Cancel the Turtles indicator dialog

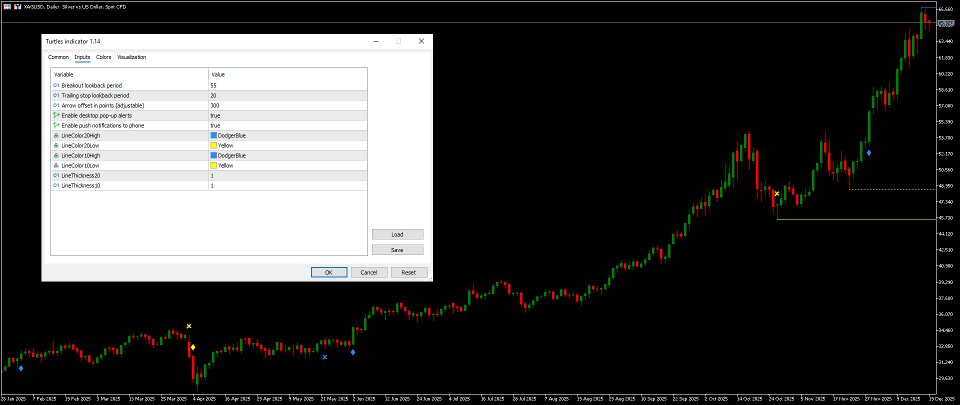pos(369,272)
